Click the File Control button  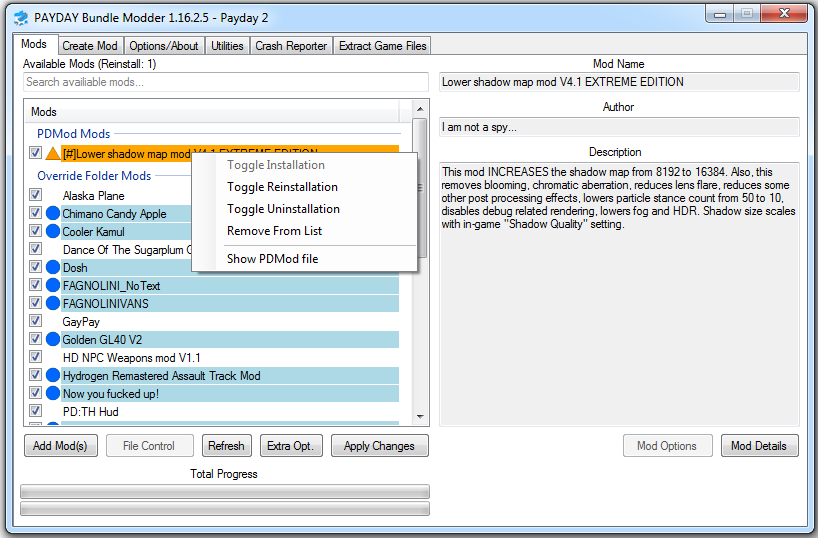150,446
